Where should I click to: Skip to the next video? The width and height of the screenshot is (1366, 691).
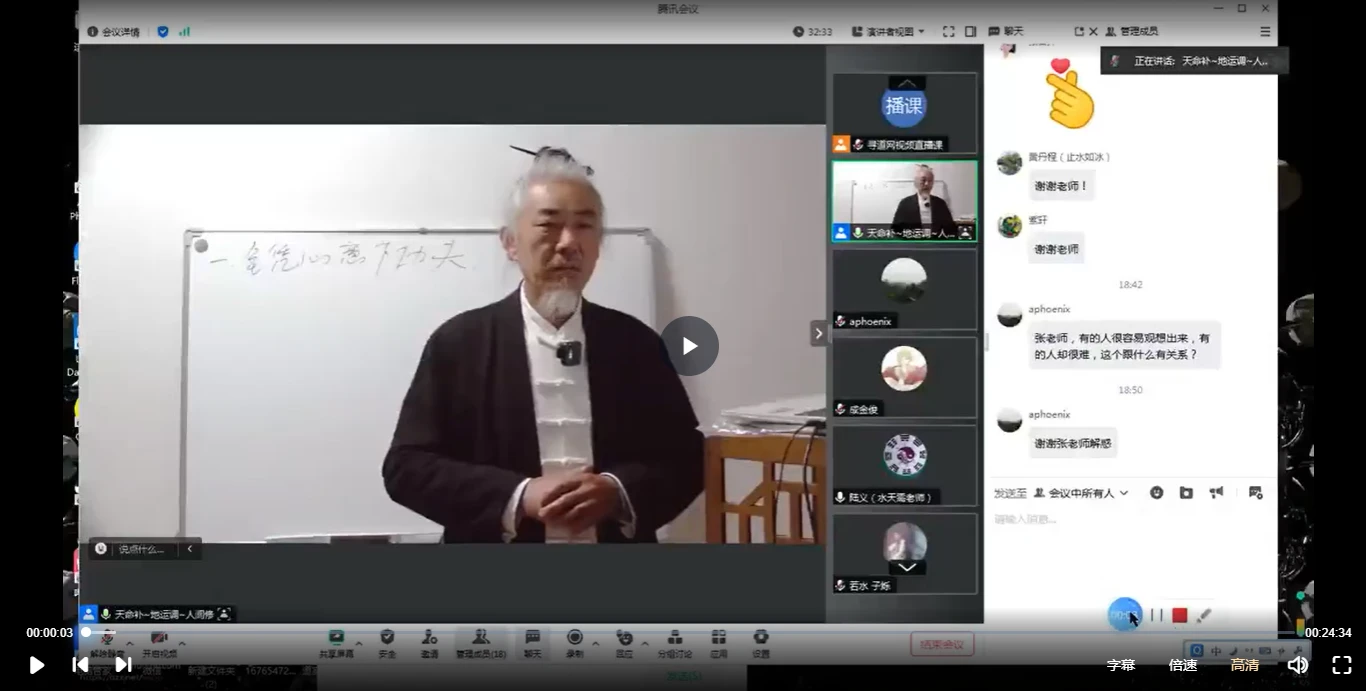point(124,665)
